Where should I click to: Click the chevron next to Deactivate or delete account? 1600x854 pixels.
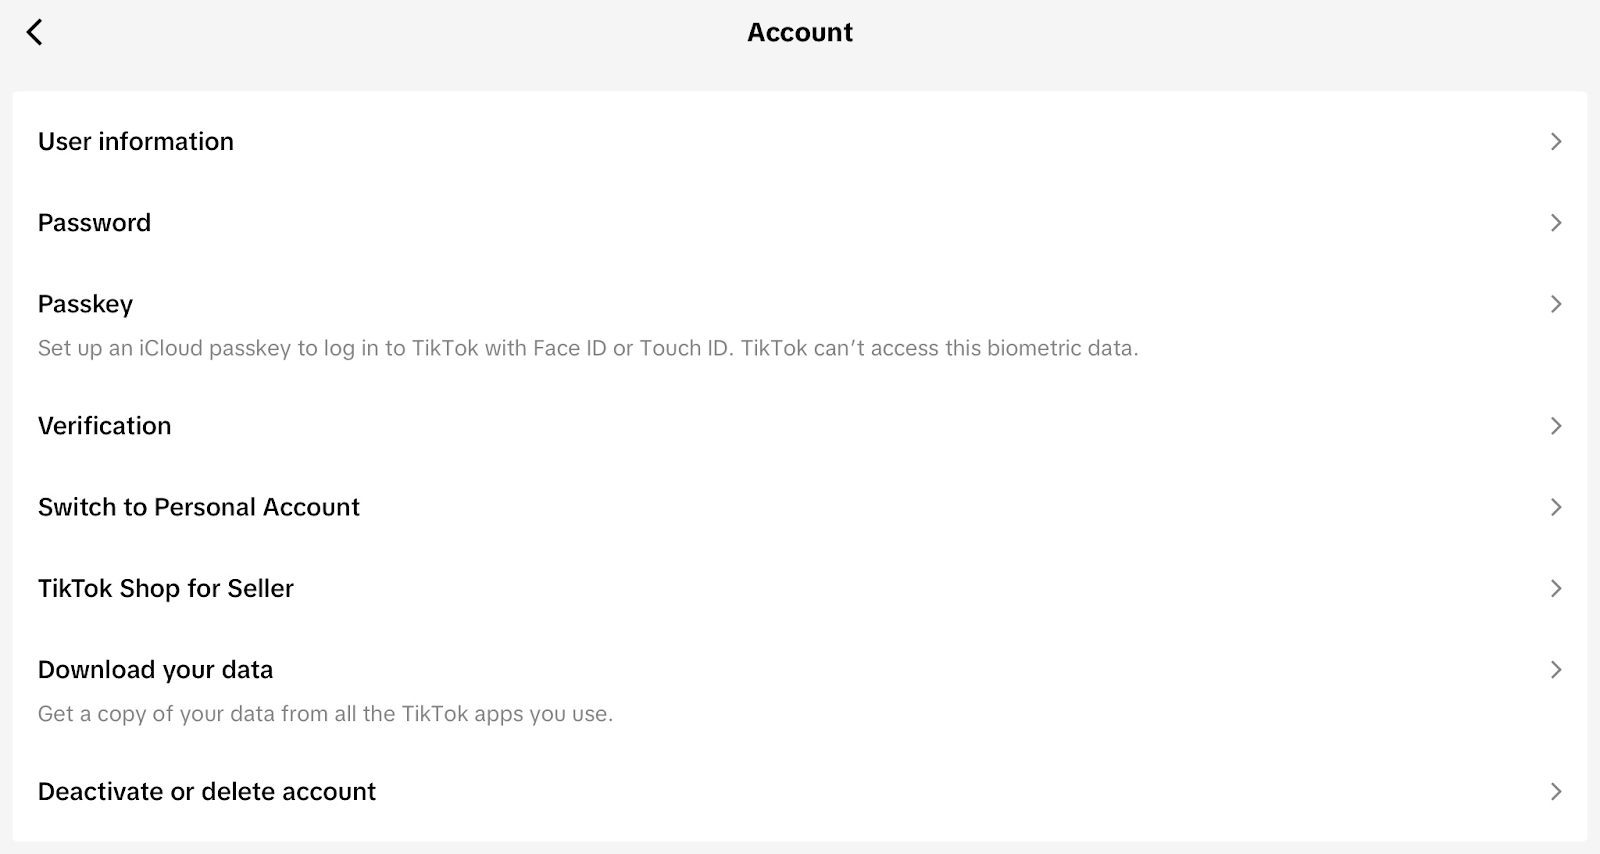pos(1556,791)
